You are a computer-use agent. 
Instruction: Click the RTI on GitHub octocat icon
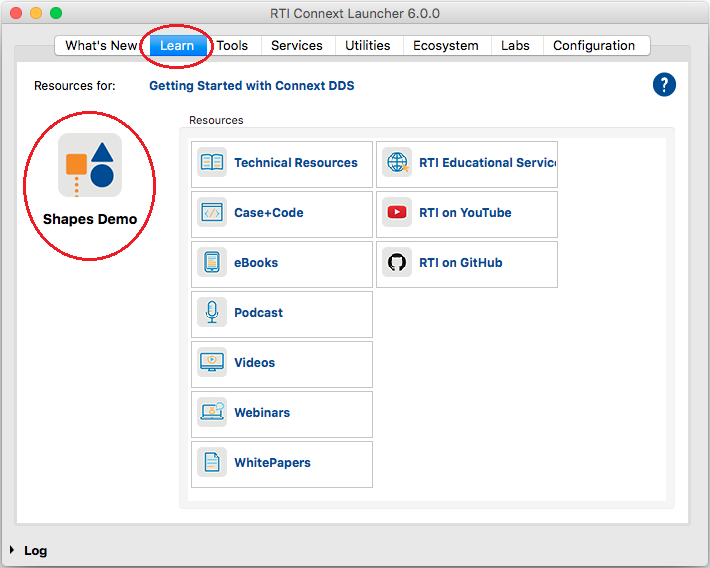pyautogui.click(x=397, y=262)
